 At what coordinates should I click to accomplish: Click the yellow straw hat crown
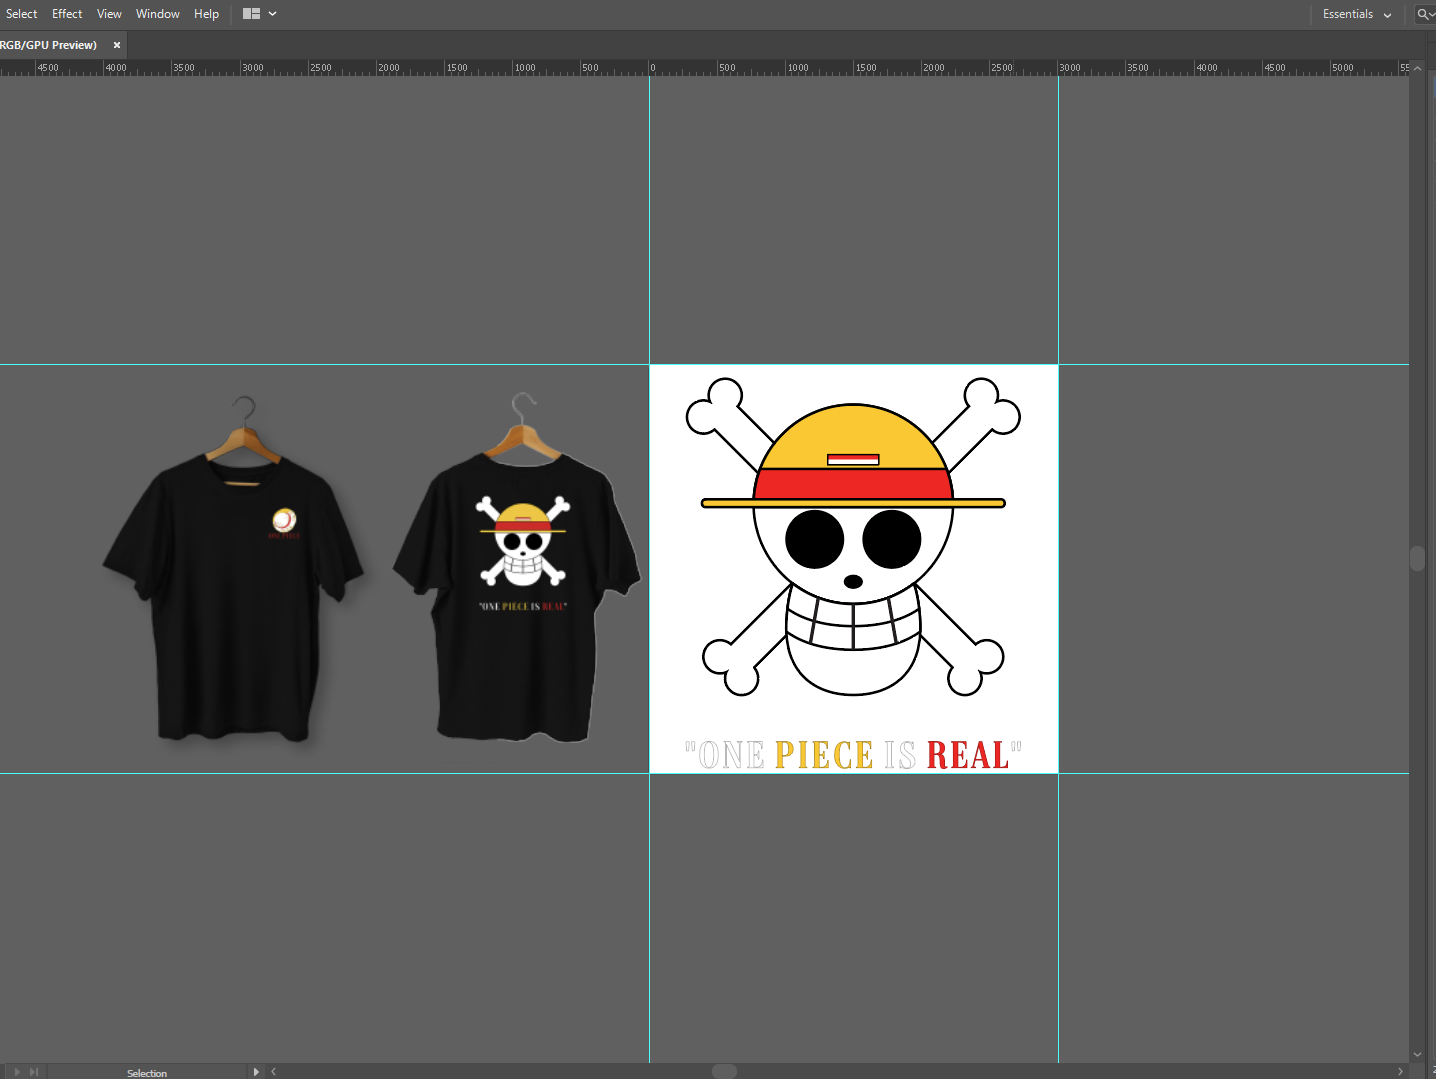(852, 432)
